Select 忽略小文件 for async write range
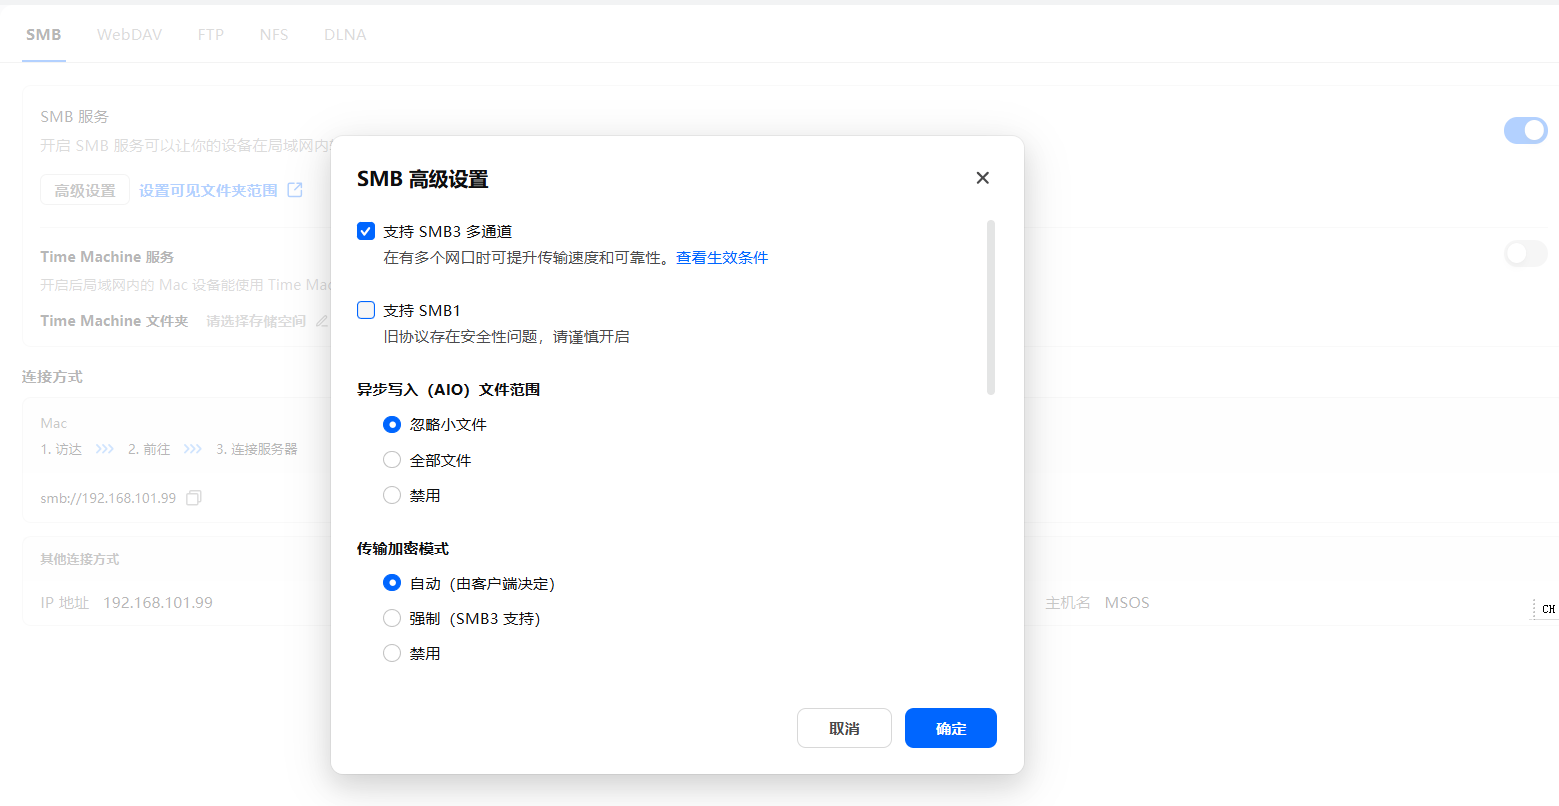1559x806 pixels. [x=392, y=425]
